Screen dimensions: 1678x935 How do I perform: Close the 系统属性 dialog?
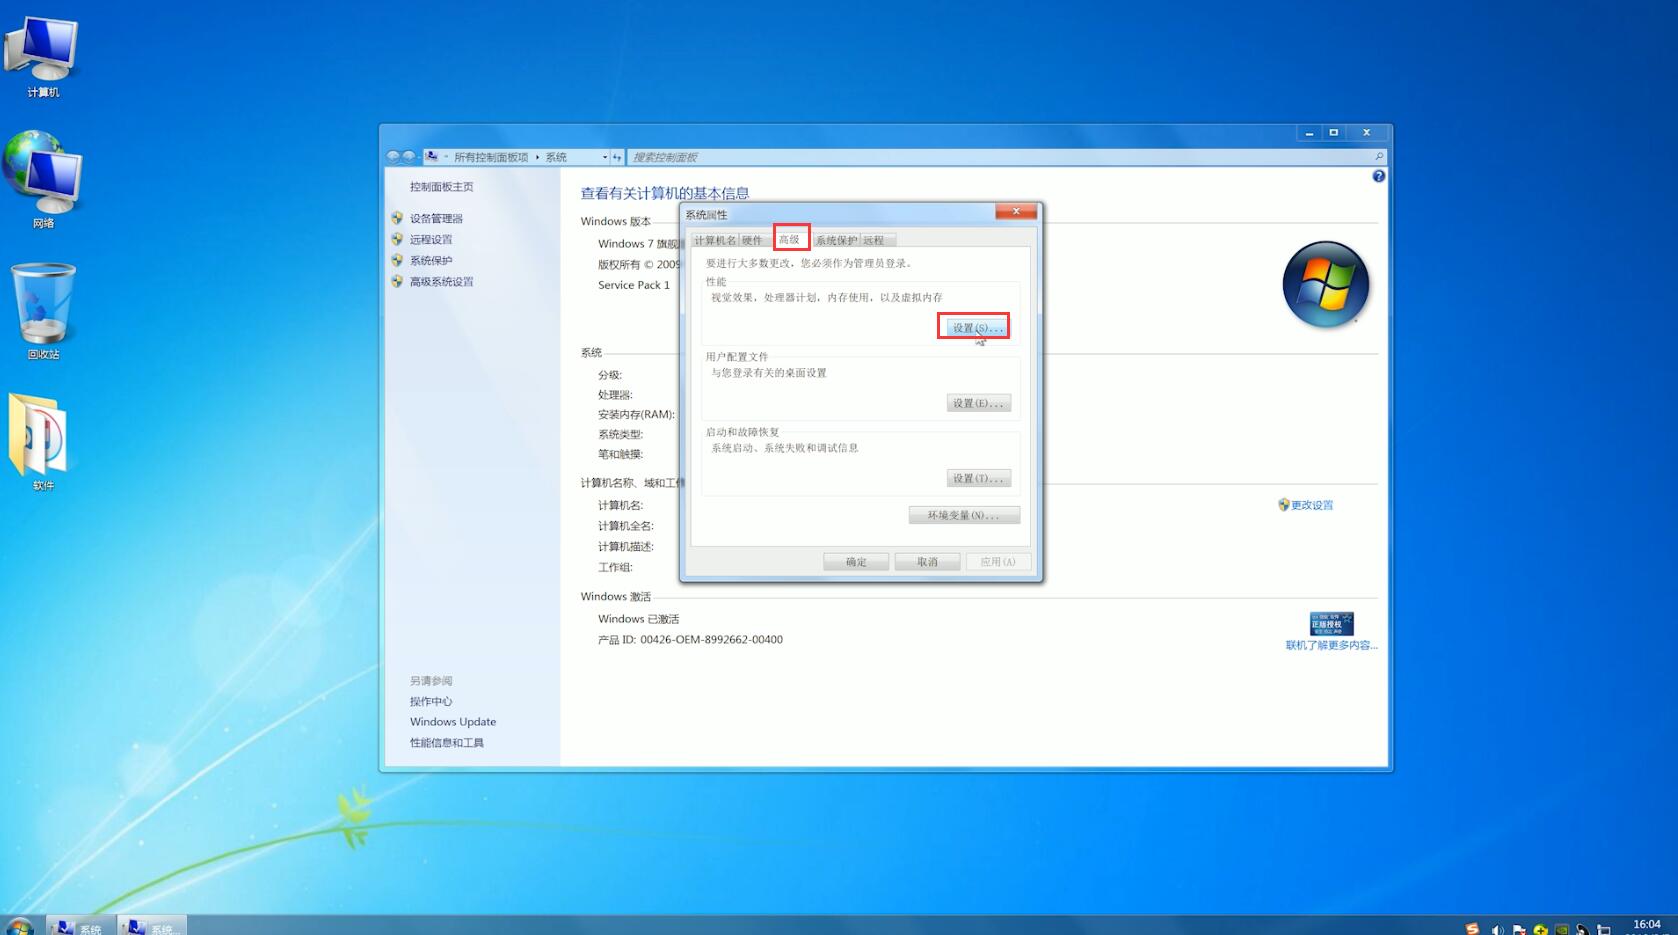(x=1016, y=211)
